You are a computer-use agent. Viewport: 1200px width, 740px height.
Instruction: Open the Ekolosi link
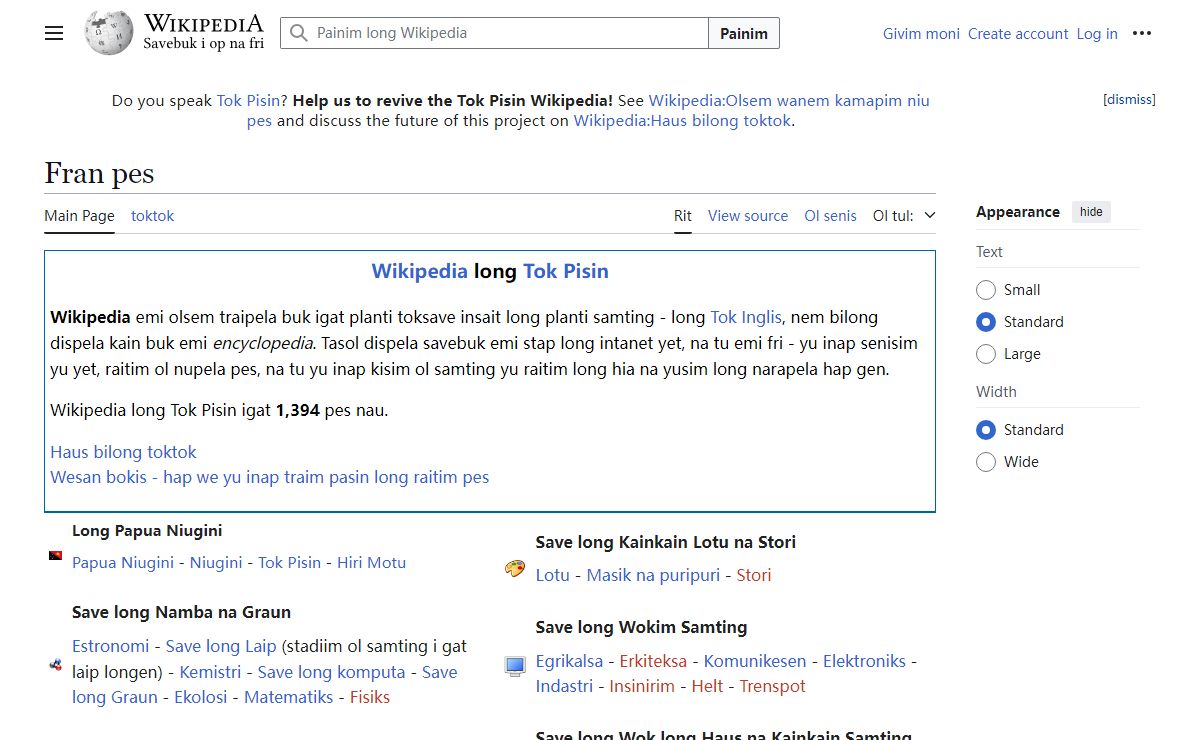click(x=201, y=697)
